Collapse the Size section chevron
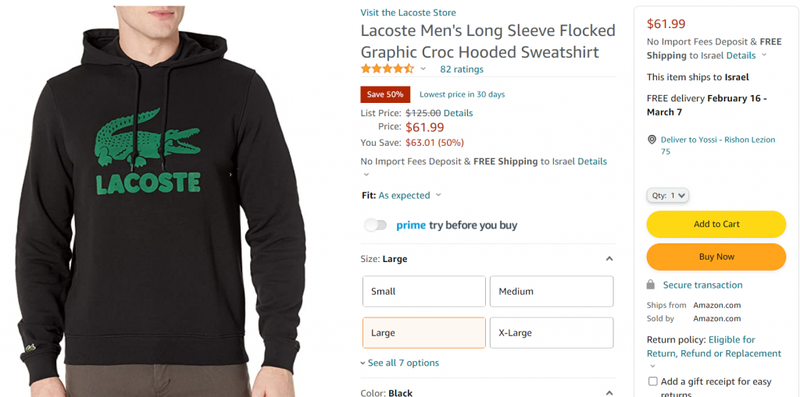The width and height of the screenshot is (800, 397). pyautogui.click(x=609, y=259)
